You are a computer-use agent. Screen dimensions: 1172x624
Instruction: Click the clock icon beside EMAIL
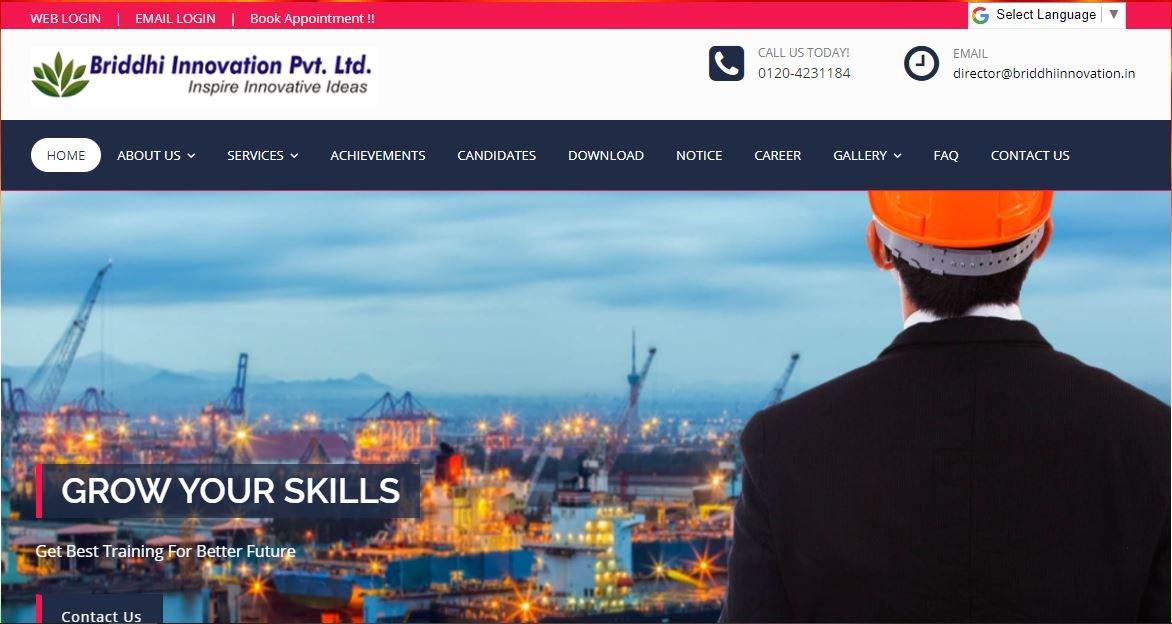click(921, 64)
